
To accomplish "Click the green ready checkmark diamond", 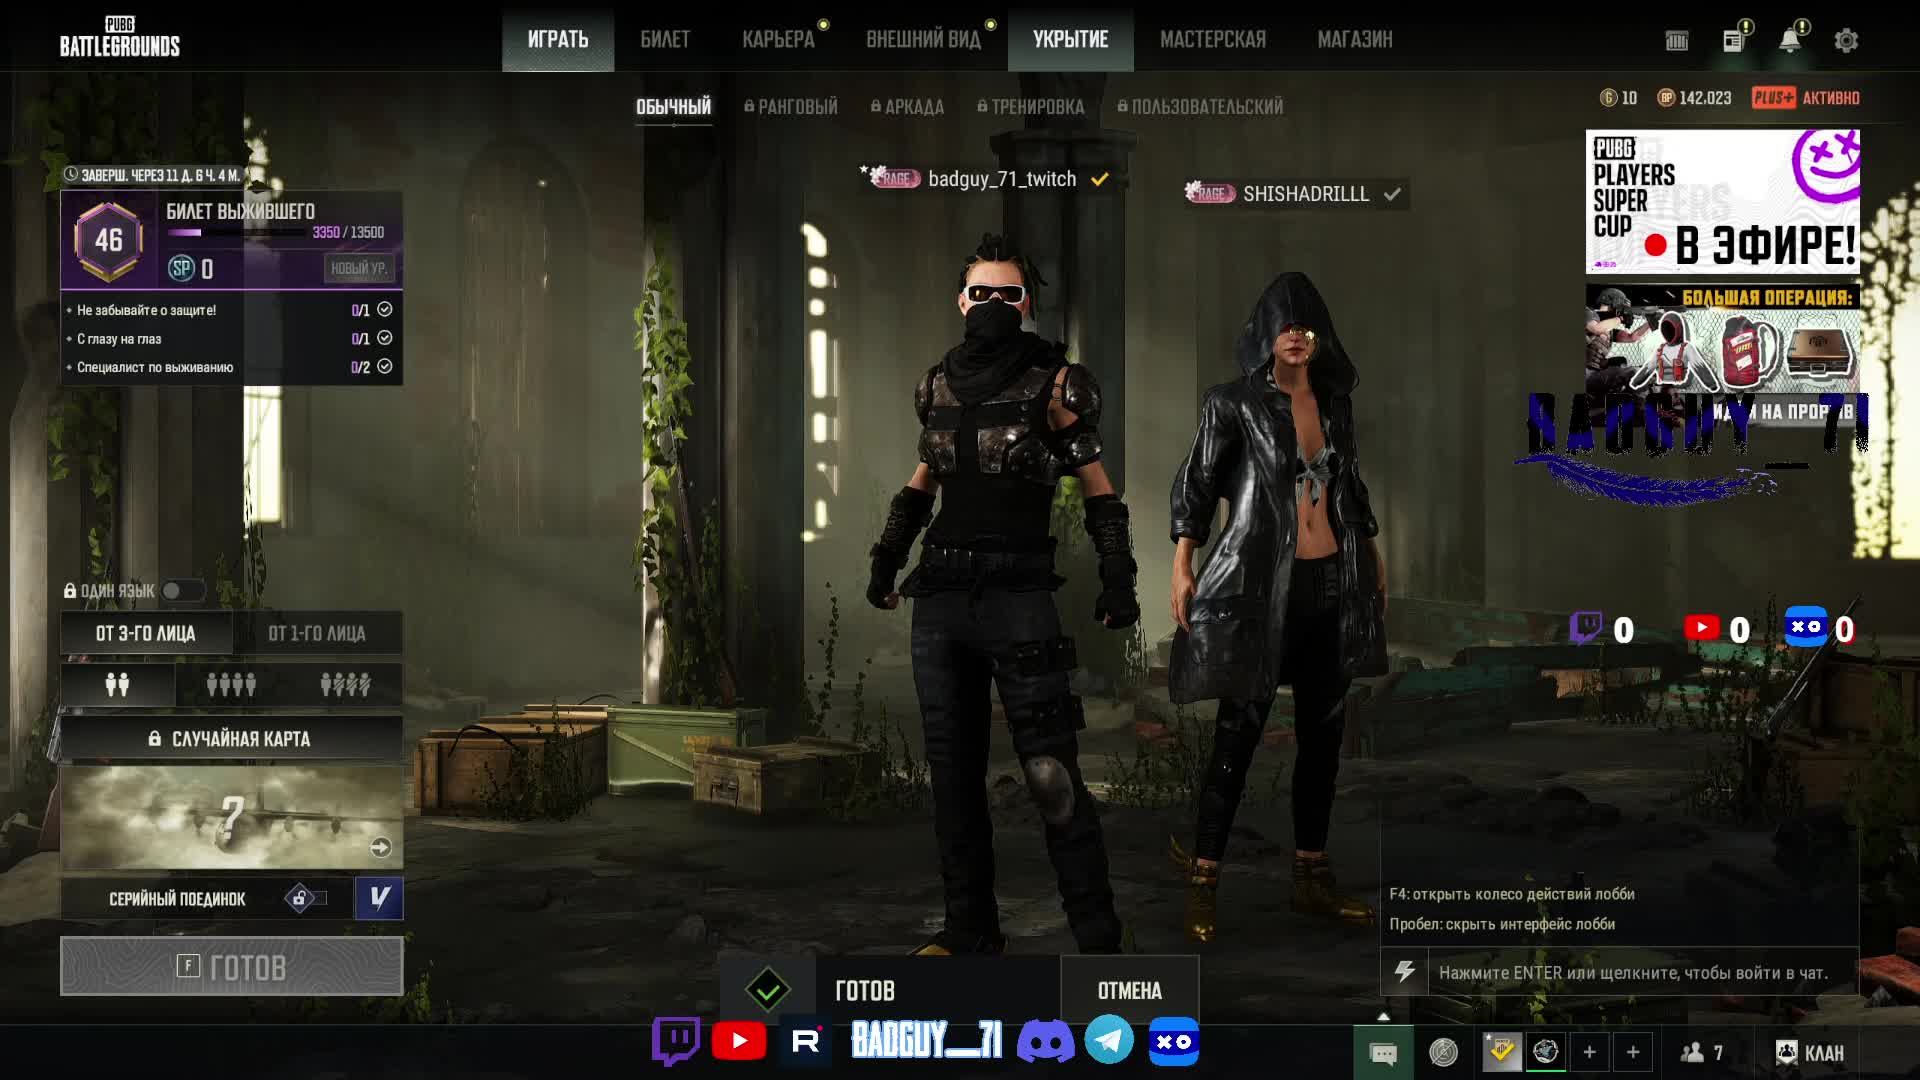I will click(x=767, y=991).
